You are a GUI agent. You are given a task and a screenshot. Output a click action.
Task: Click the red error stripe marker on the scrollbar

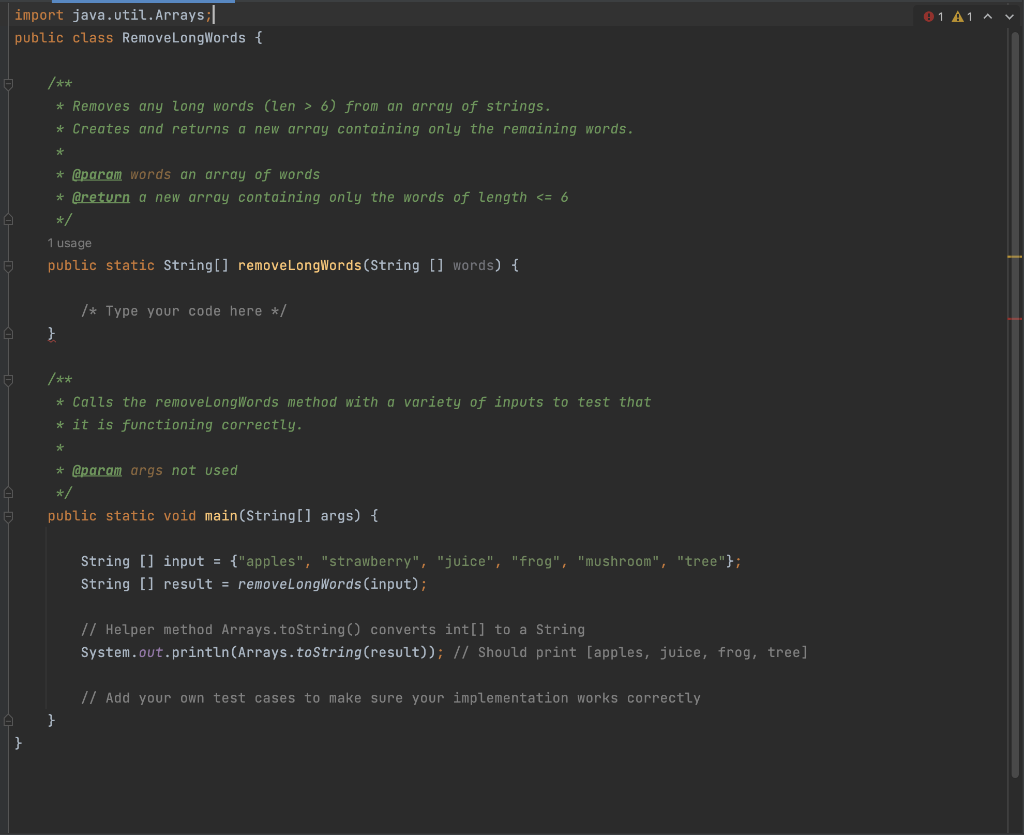tap(1014, 319)
